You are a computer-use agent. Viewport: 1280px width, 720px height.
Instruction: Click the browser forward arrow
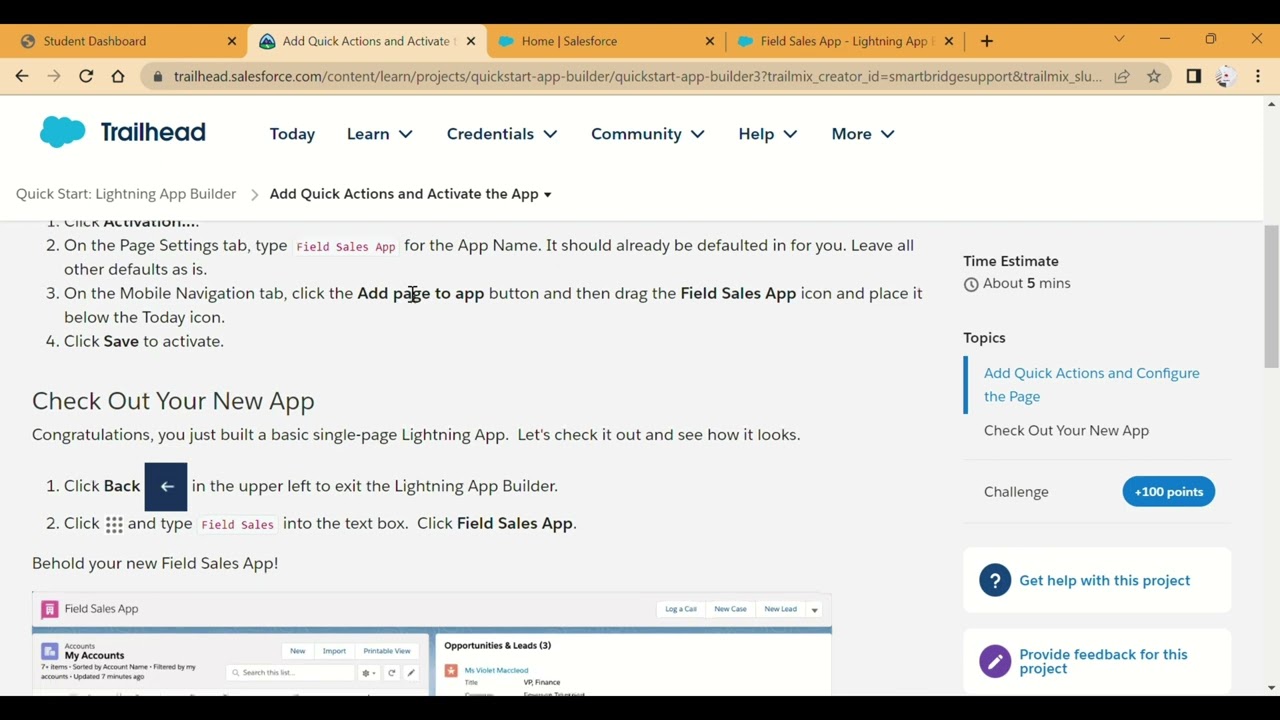(x=54, y=76)
